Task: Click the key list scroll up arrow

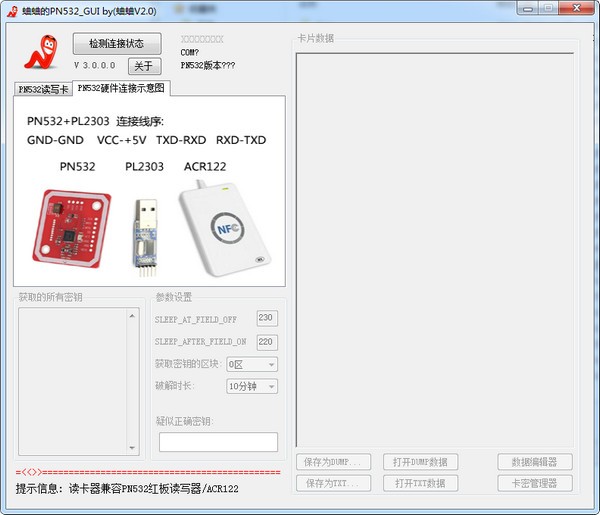Action: 132,316
